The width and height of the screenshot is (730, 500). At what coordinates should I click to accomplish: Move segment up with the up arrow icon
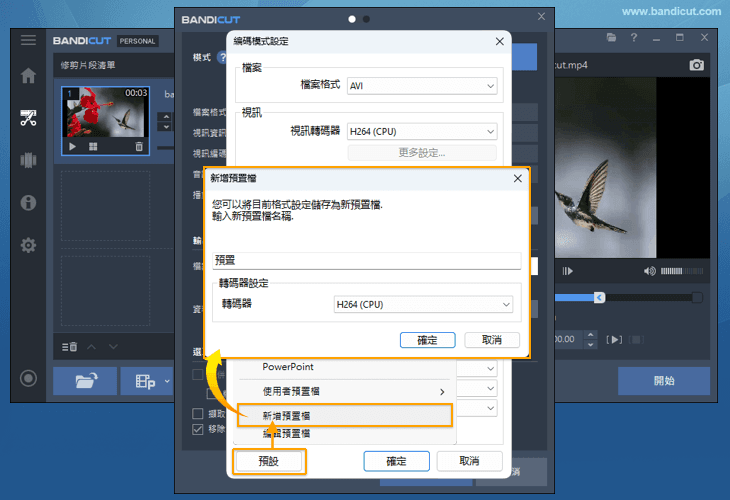(x=92, y=347)
